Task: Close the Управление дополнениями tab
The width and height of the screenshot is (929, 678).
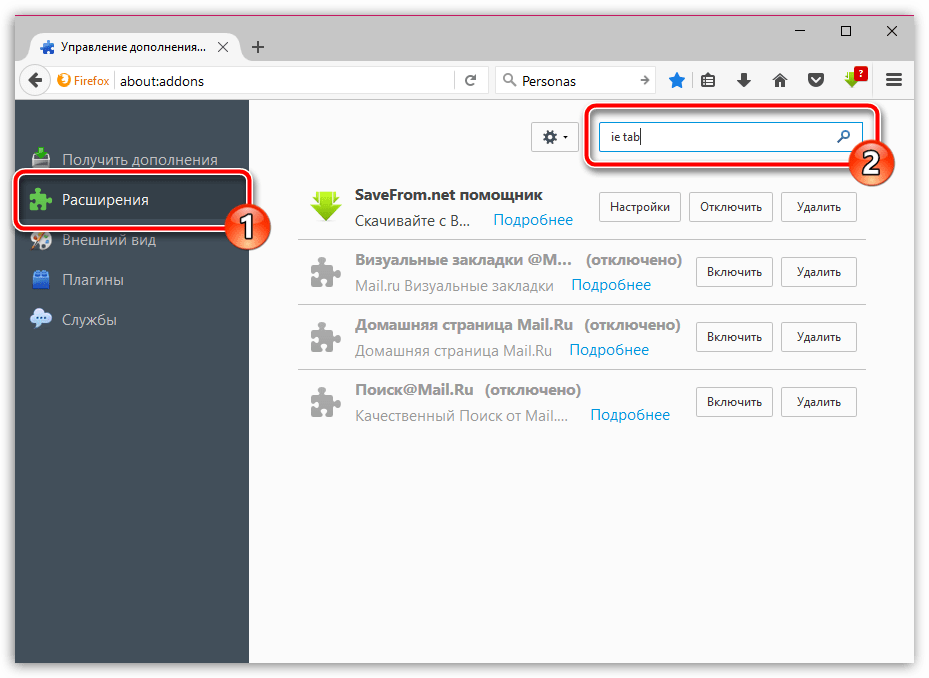Action: [223, 47]
